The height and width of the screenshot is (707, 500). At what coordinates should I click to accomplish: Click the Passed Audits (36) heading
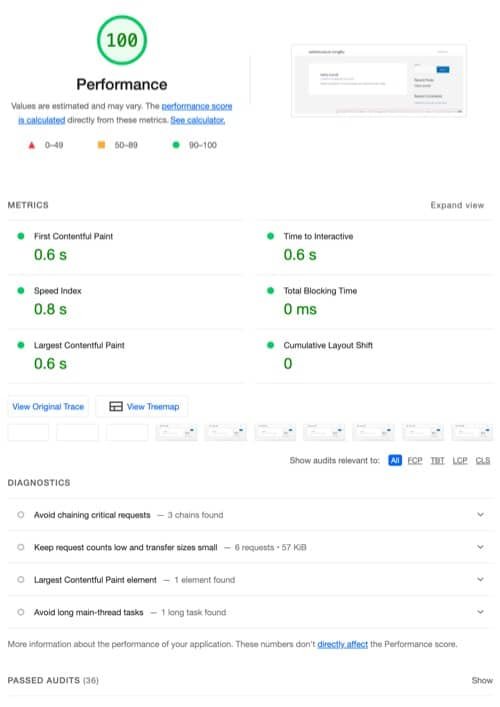[53, 680]
